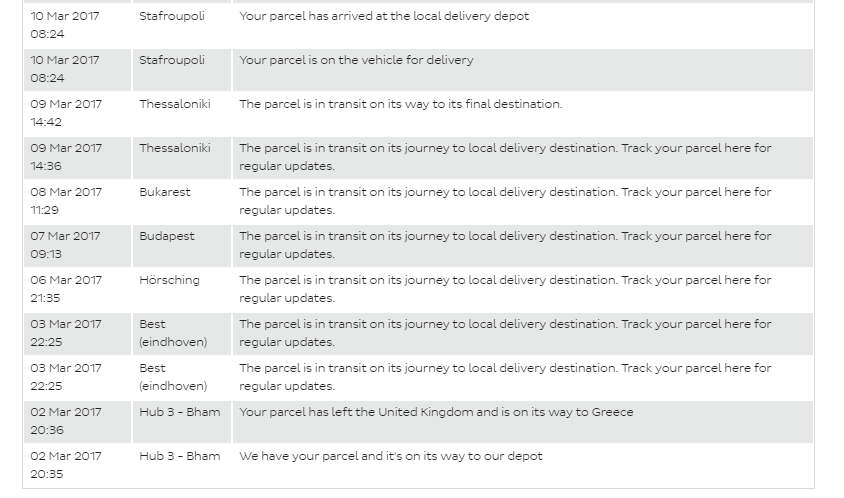
Task: Click the Hörsching location cell
Action: pos(169,280)
